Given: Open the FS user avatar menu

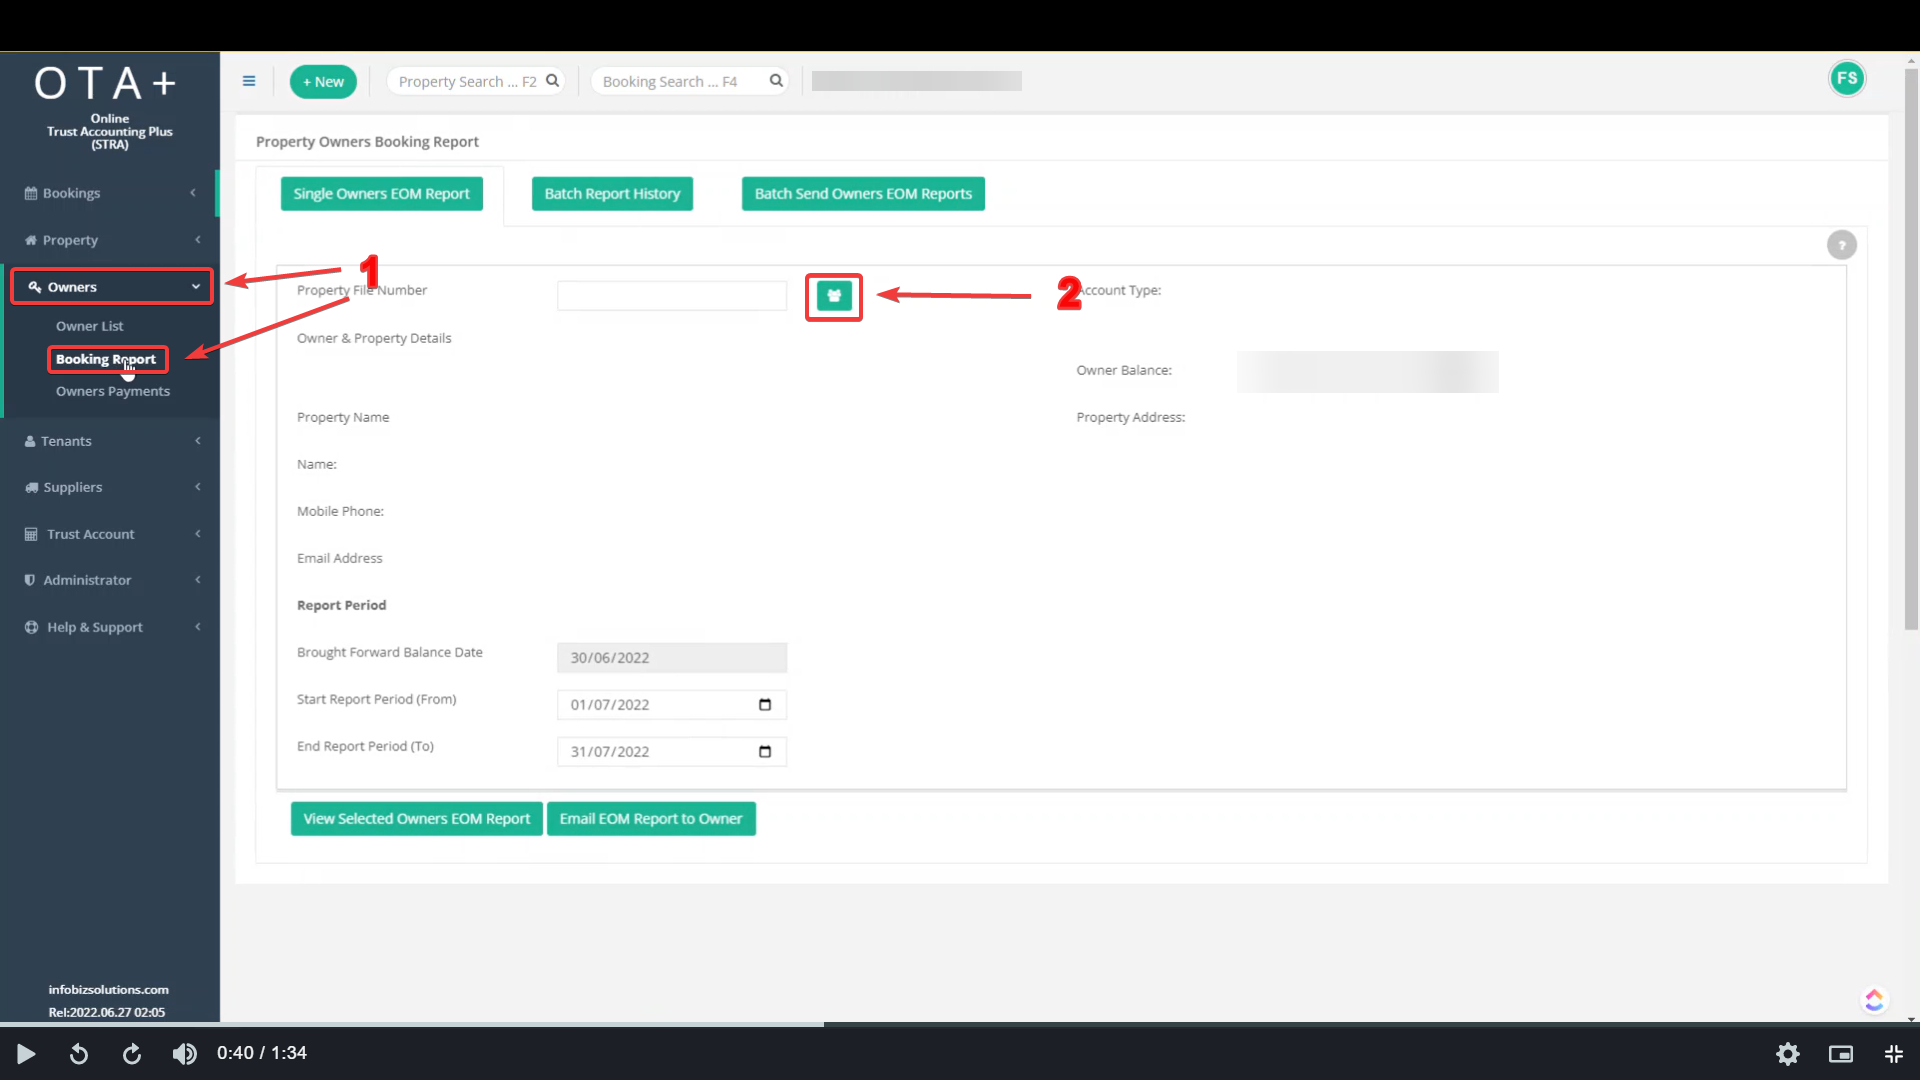Looking at the screenshot, I should coord(1847,79).
